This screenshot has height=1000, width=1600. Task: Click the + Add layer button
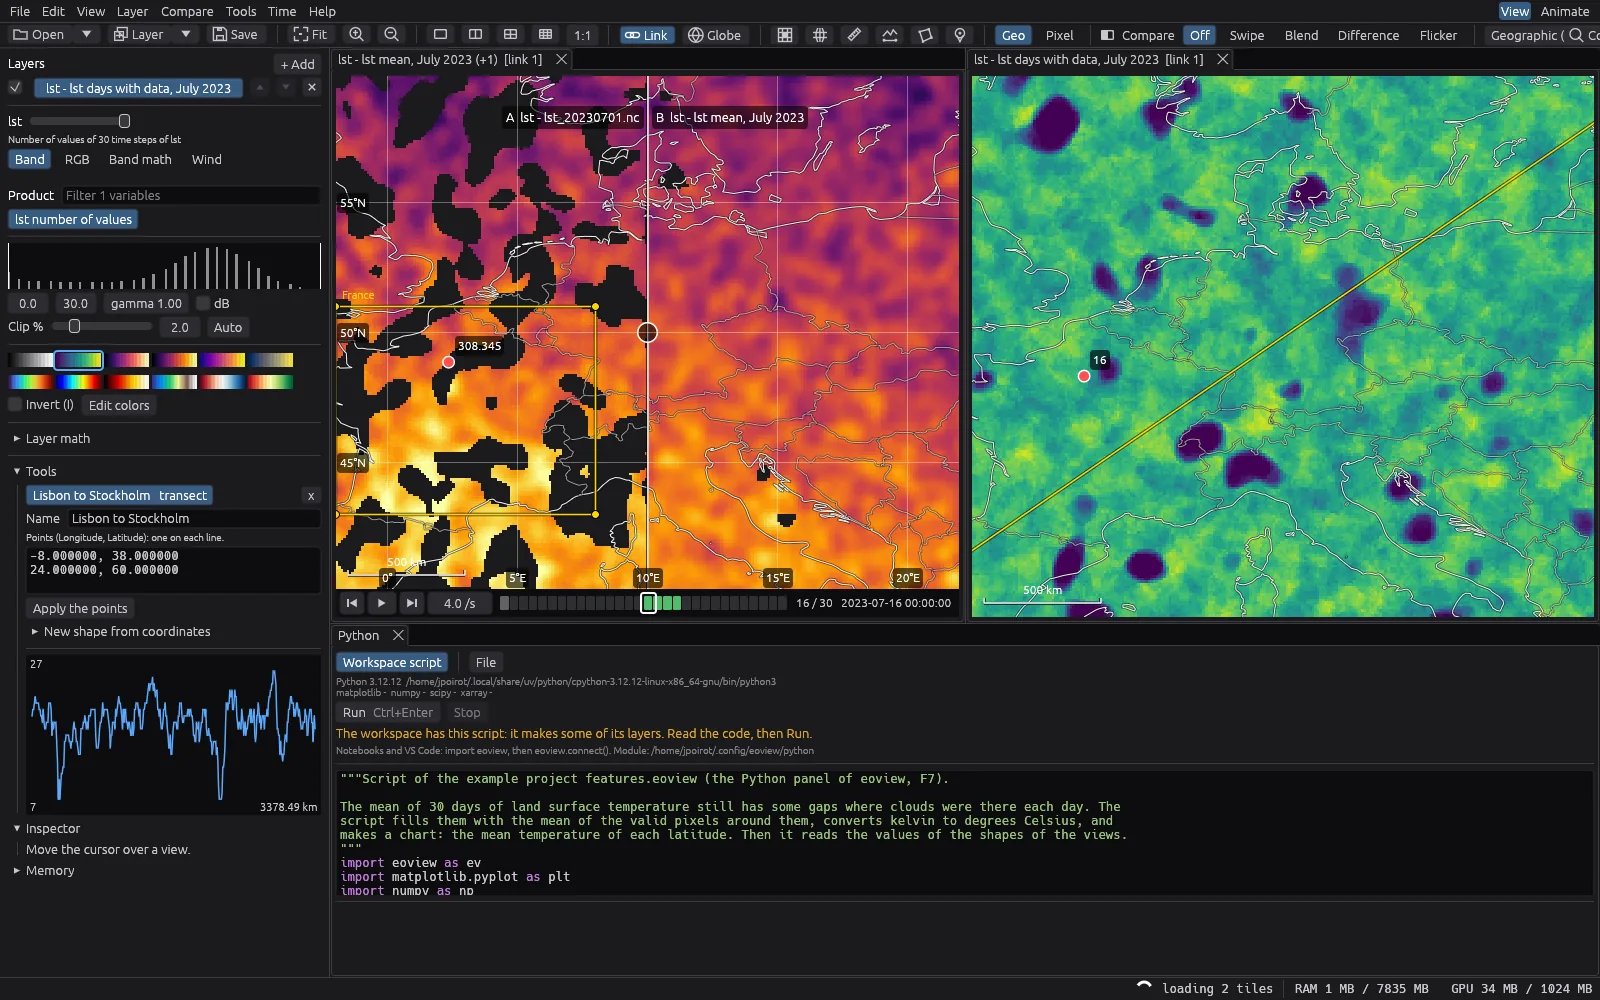pyautogui.click(x=298, y=64)
